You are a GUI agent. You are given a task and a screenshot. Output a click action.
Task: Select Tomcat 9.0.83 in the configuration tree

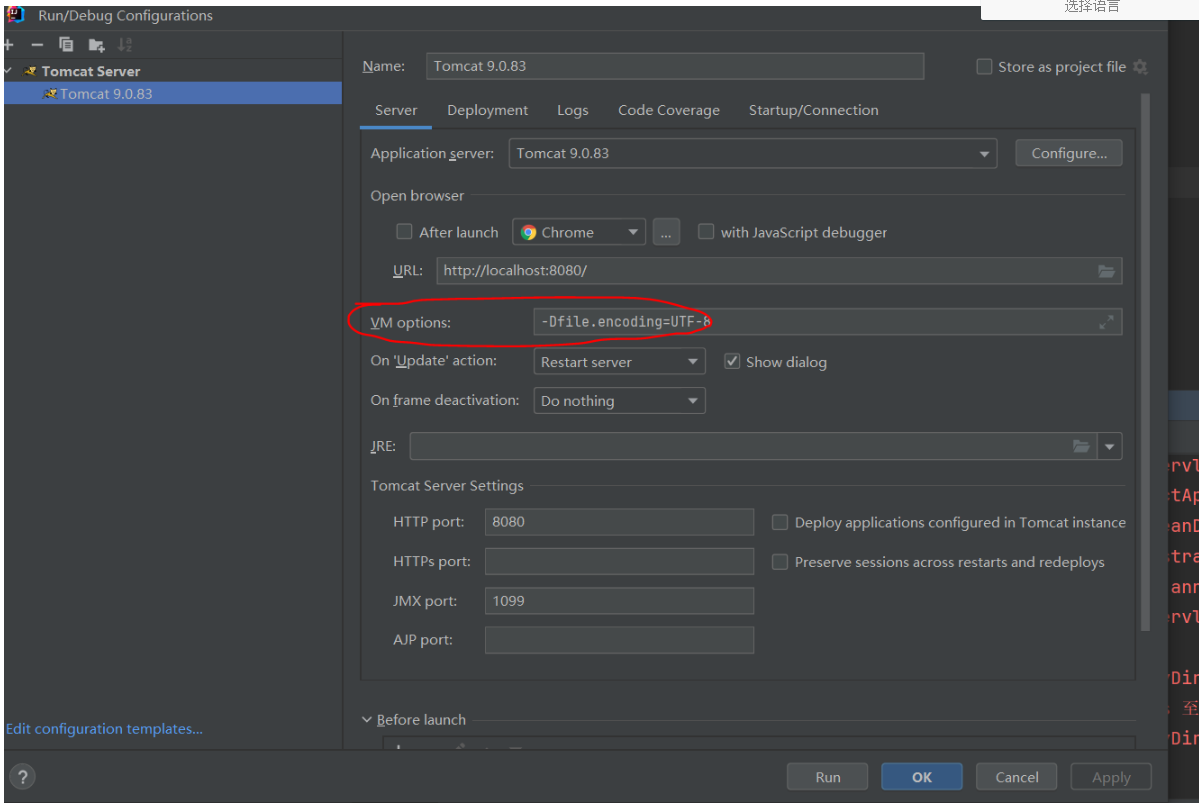pos(173,93)
